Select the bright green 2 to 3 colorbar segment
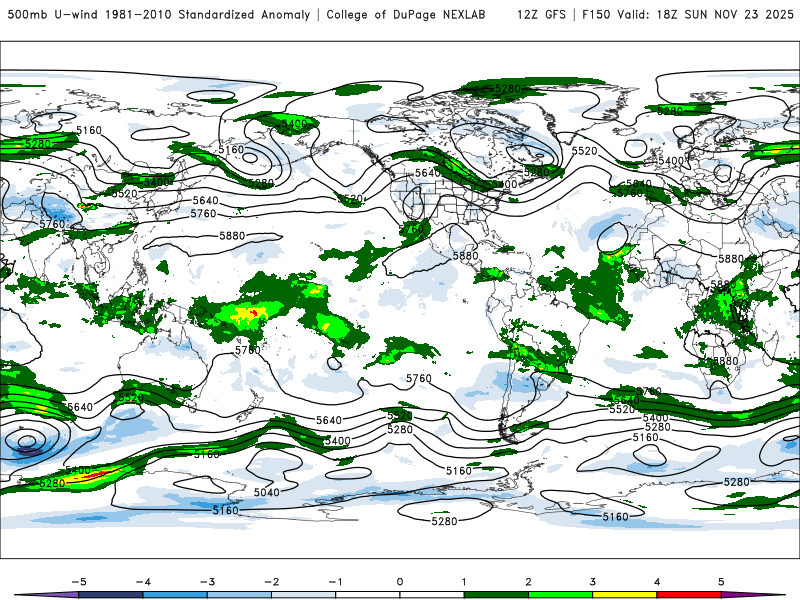800x600 pixels. tap(561, 595)
